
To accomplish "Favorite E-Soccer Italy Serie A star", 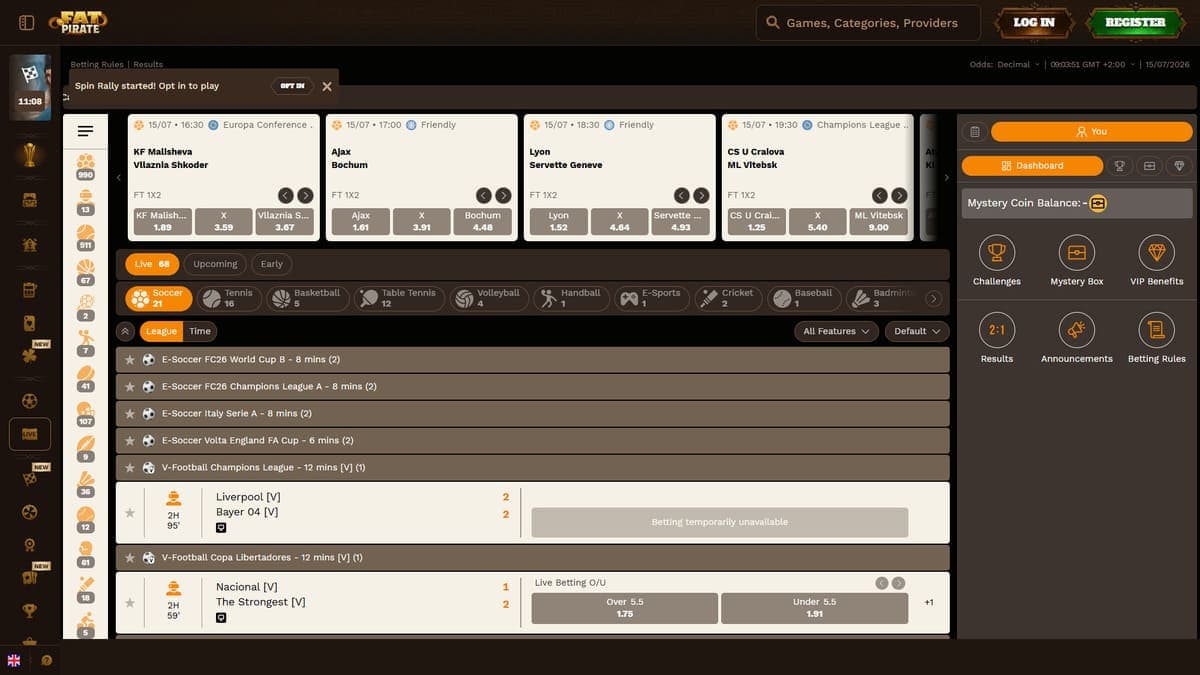I will pos(129,414).
